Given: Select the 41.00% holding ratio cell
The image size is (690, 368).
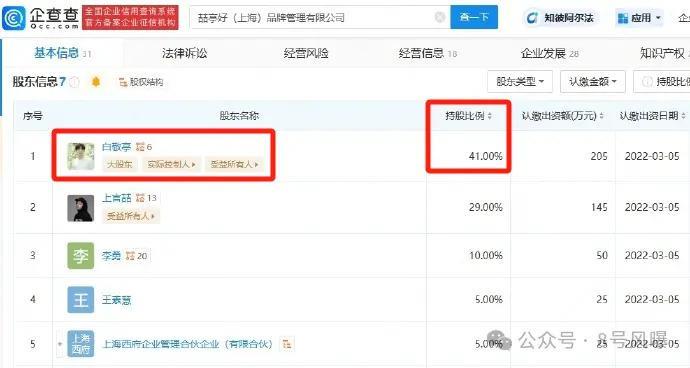Looking at the screenshot, I should (x=486, y=156).
